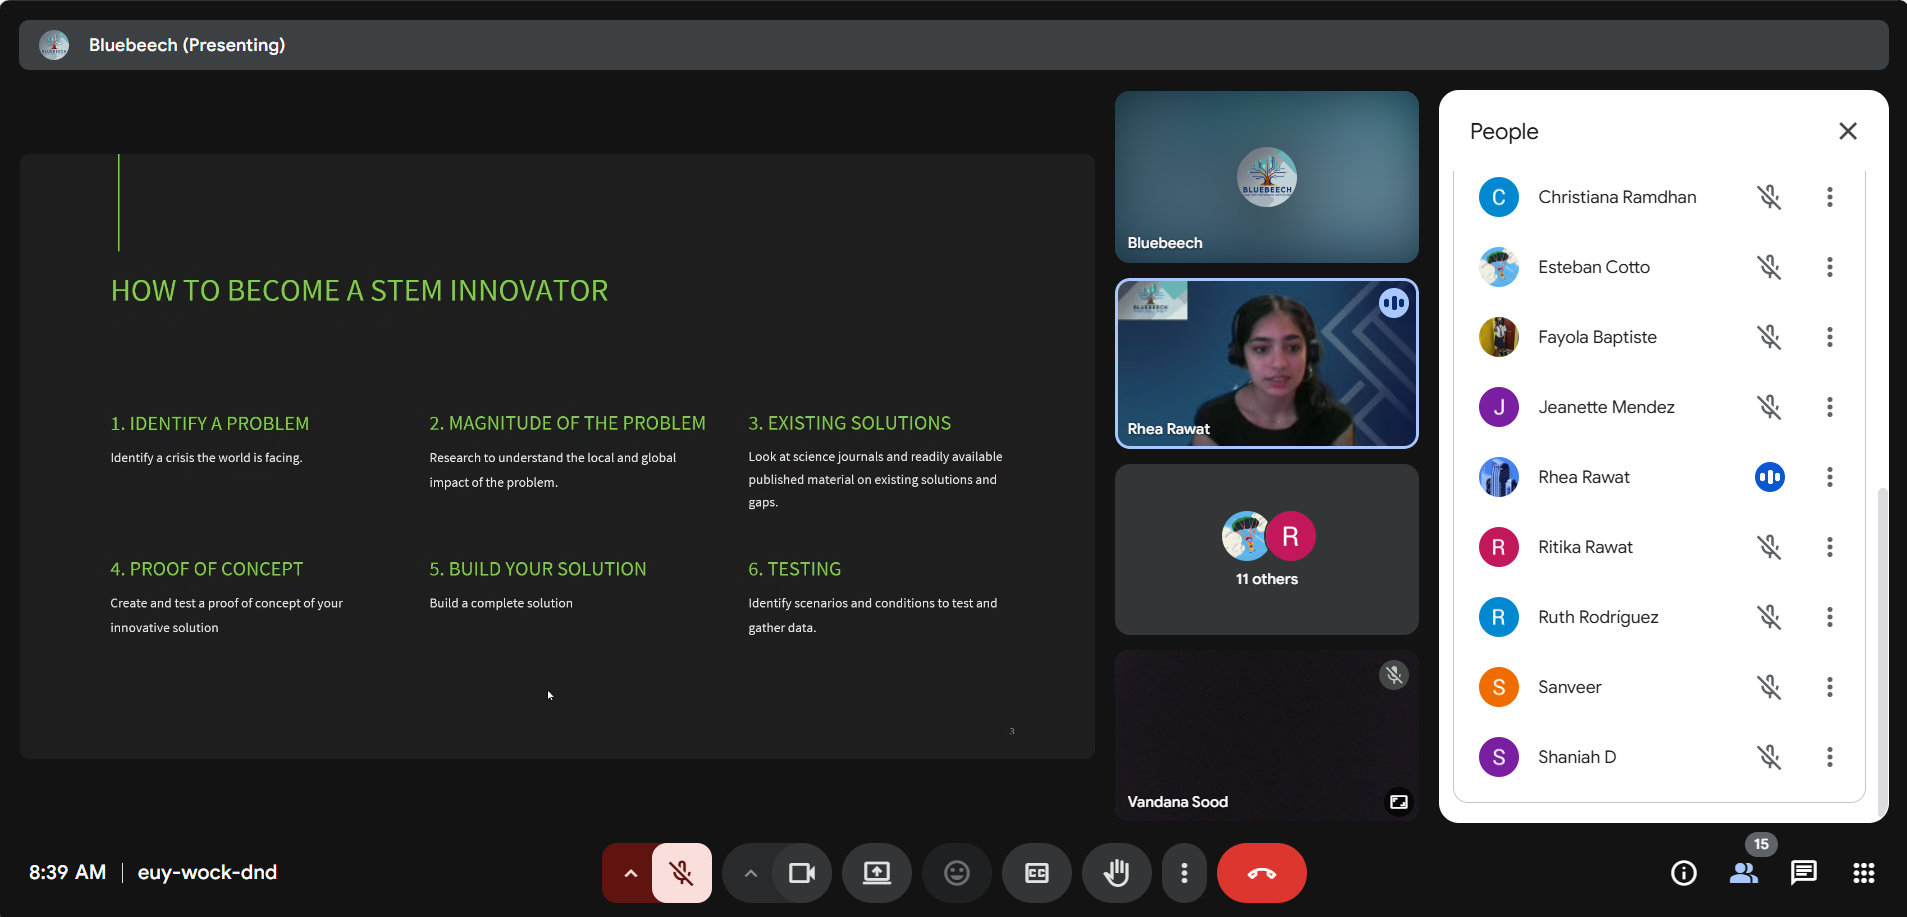Screen dimensions: 1907x917
Task: Click the 11 others participant tile
Action: [x=1266, y=549]
